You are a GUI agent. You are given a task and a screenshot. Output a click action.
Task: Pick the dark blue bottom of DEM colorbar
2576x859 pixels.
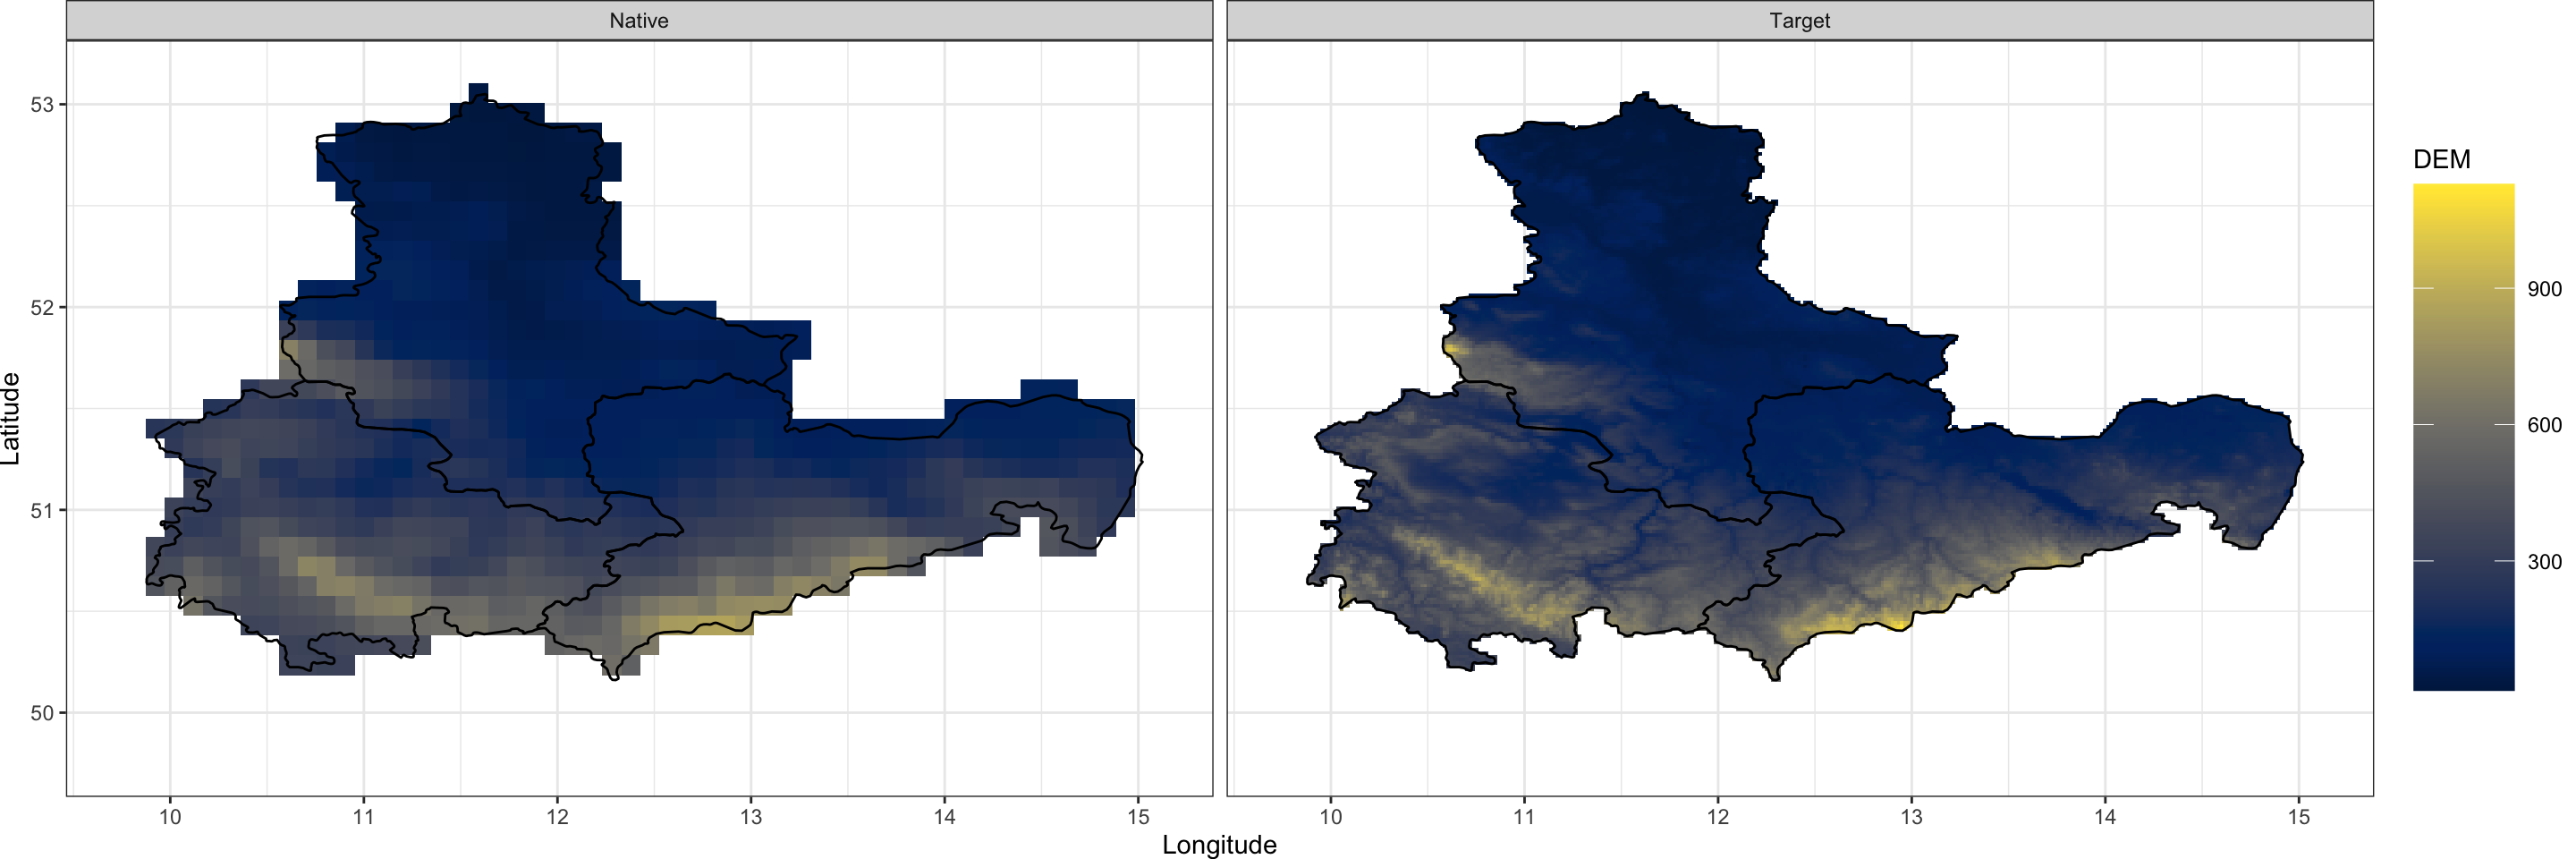[x=2462, y=680]
